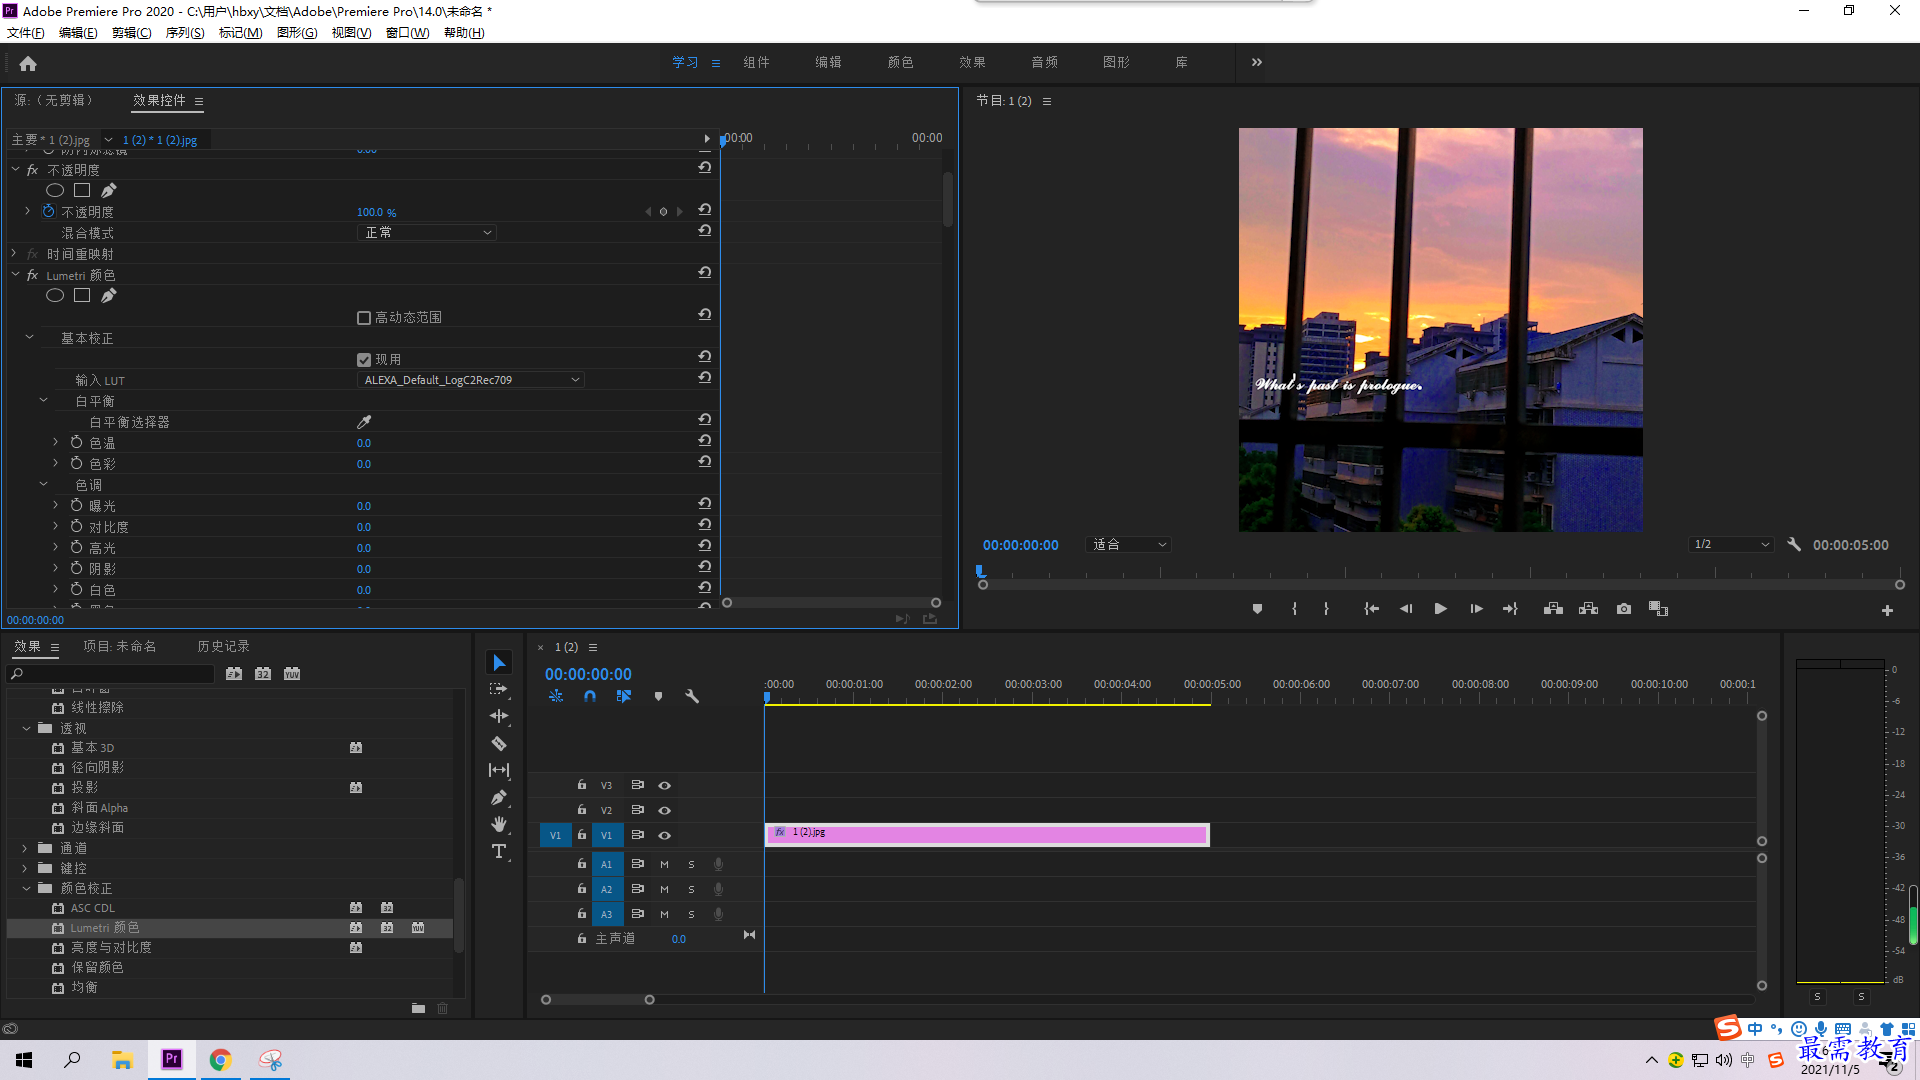Toggle V3 track output eye
Image resolution: width=1920 pixels, height=1080 pixels.
click(x=664, y=786)
